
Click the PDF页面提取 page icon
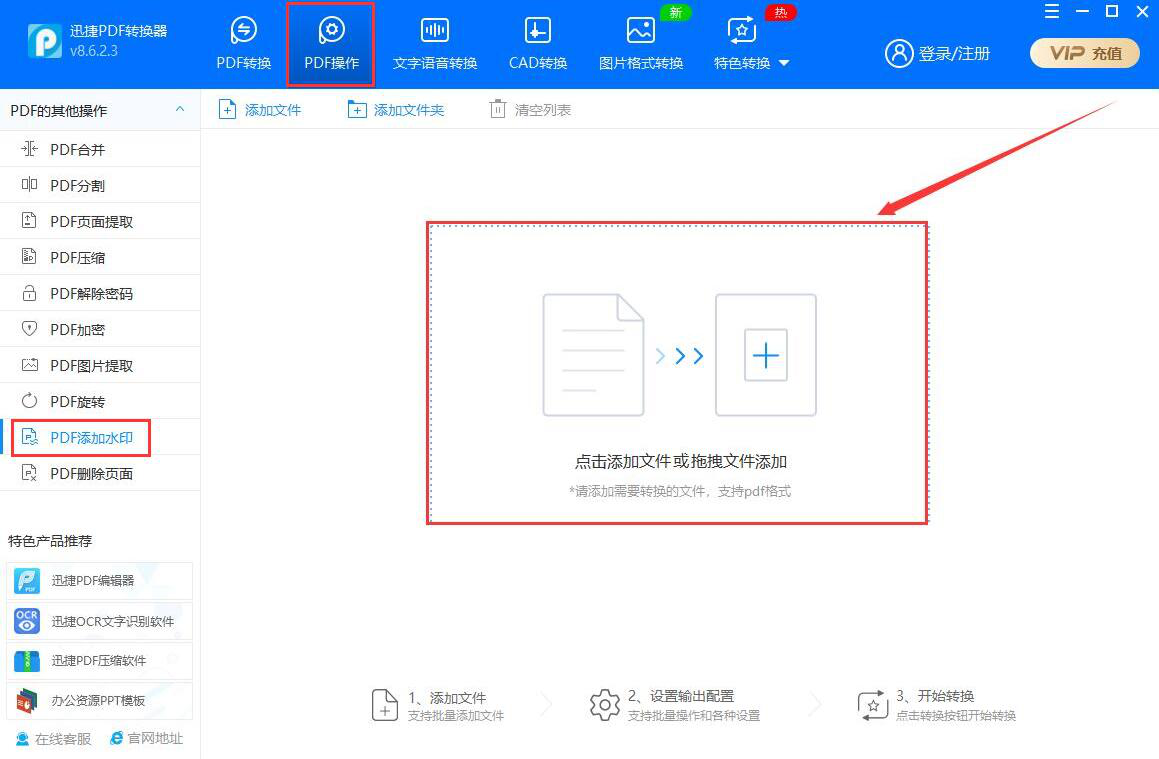(x=30, y=220)
